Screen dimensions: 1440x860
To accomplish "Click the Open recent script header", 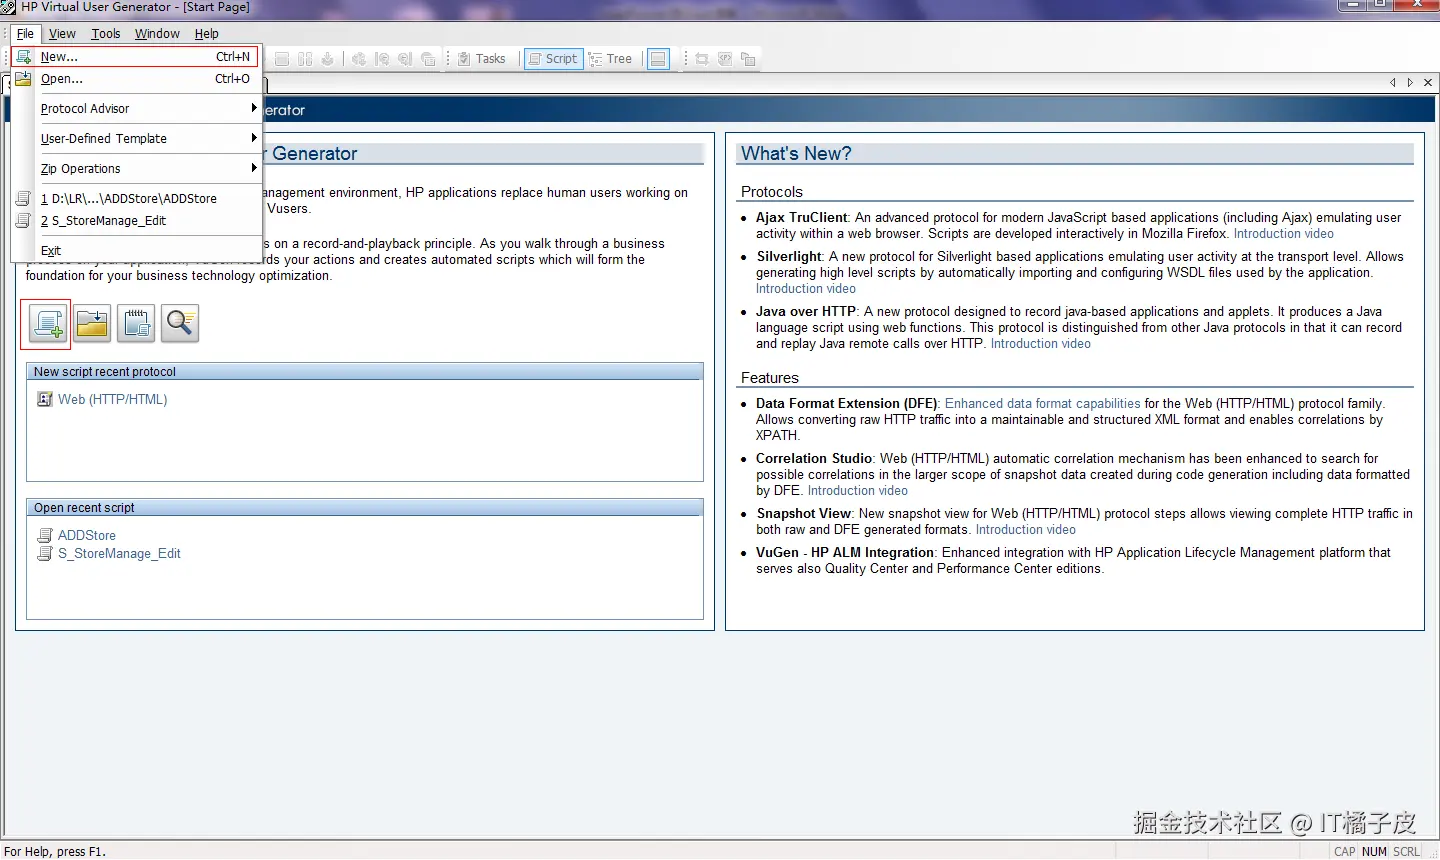I will click(x=364, y=508).
